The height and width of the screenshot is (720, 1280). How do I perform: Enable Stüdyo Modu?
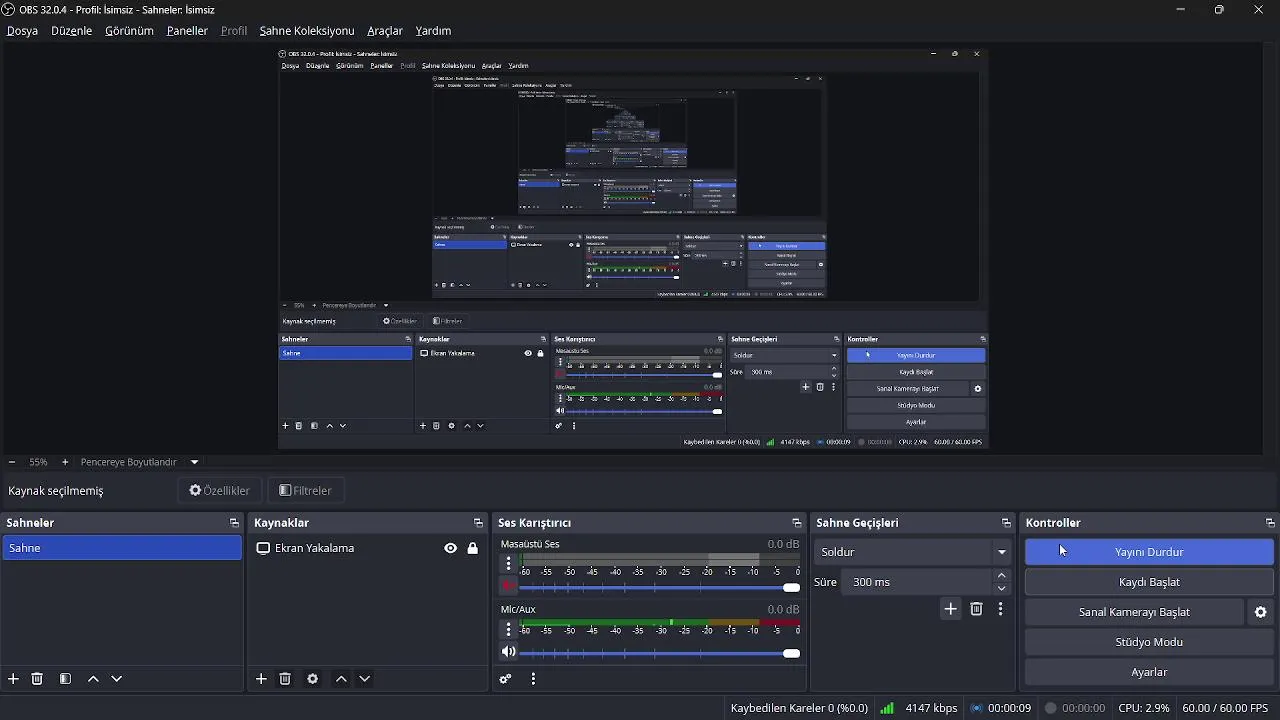pos(1149,642)
